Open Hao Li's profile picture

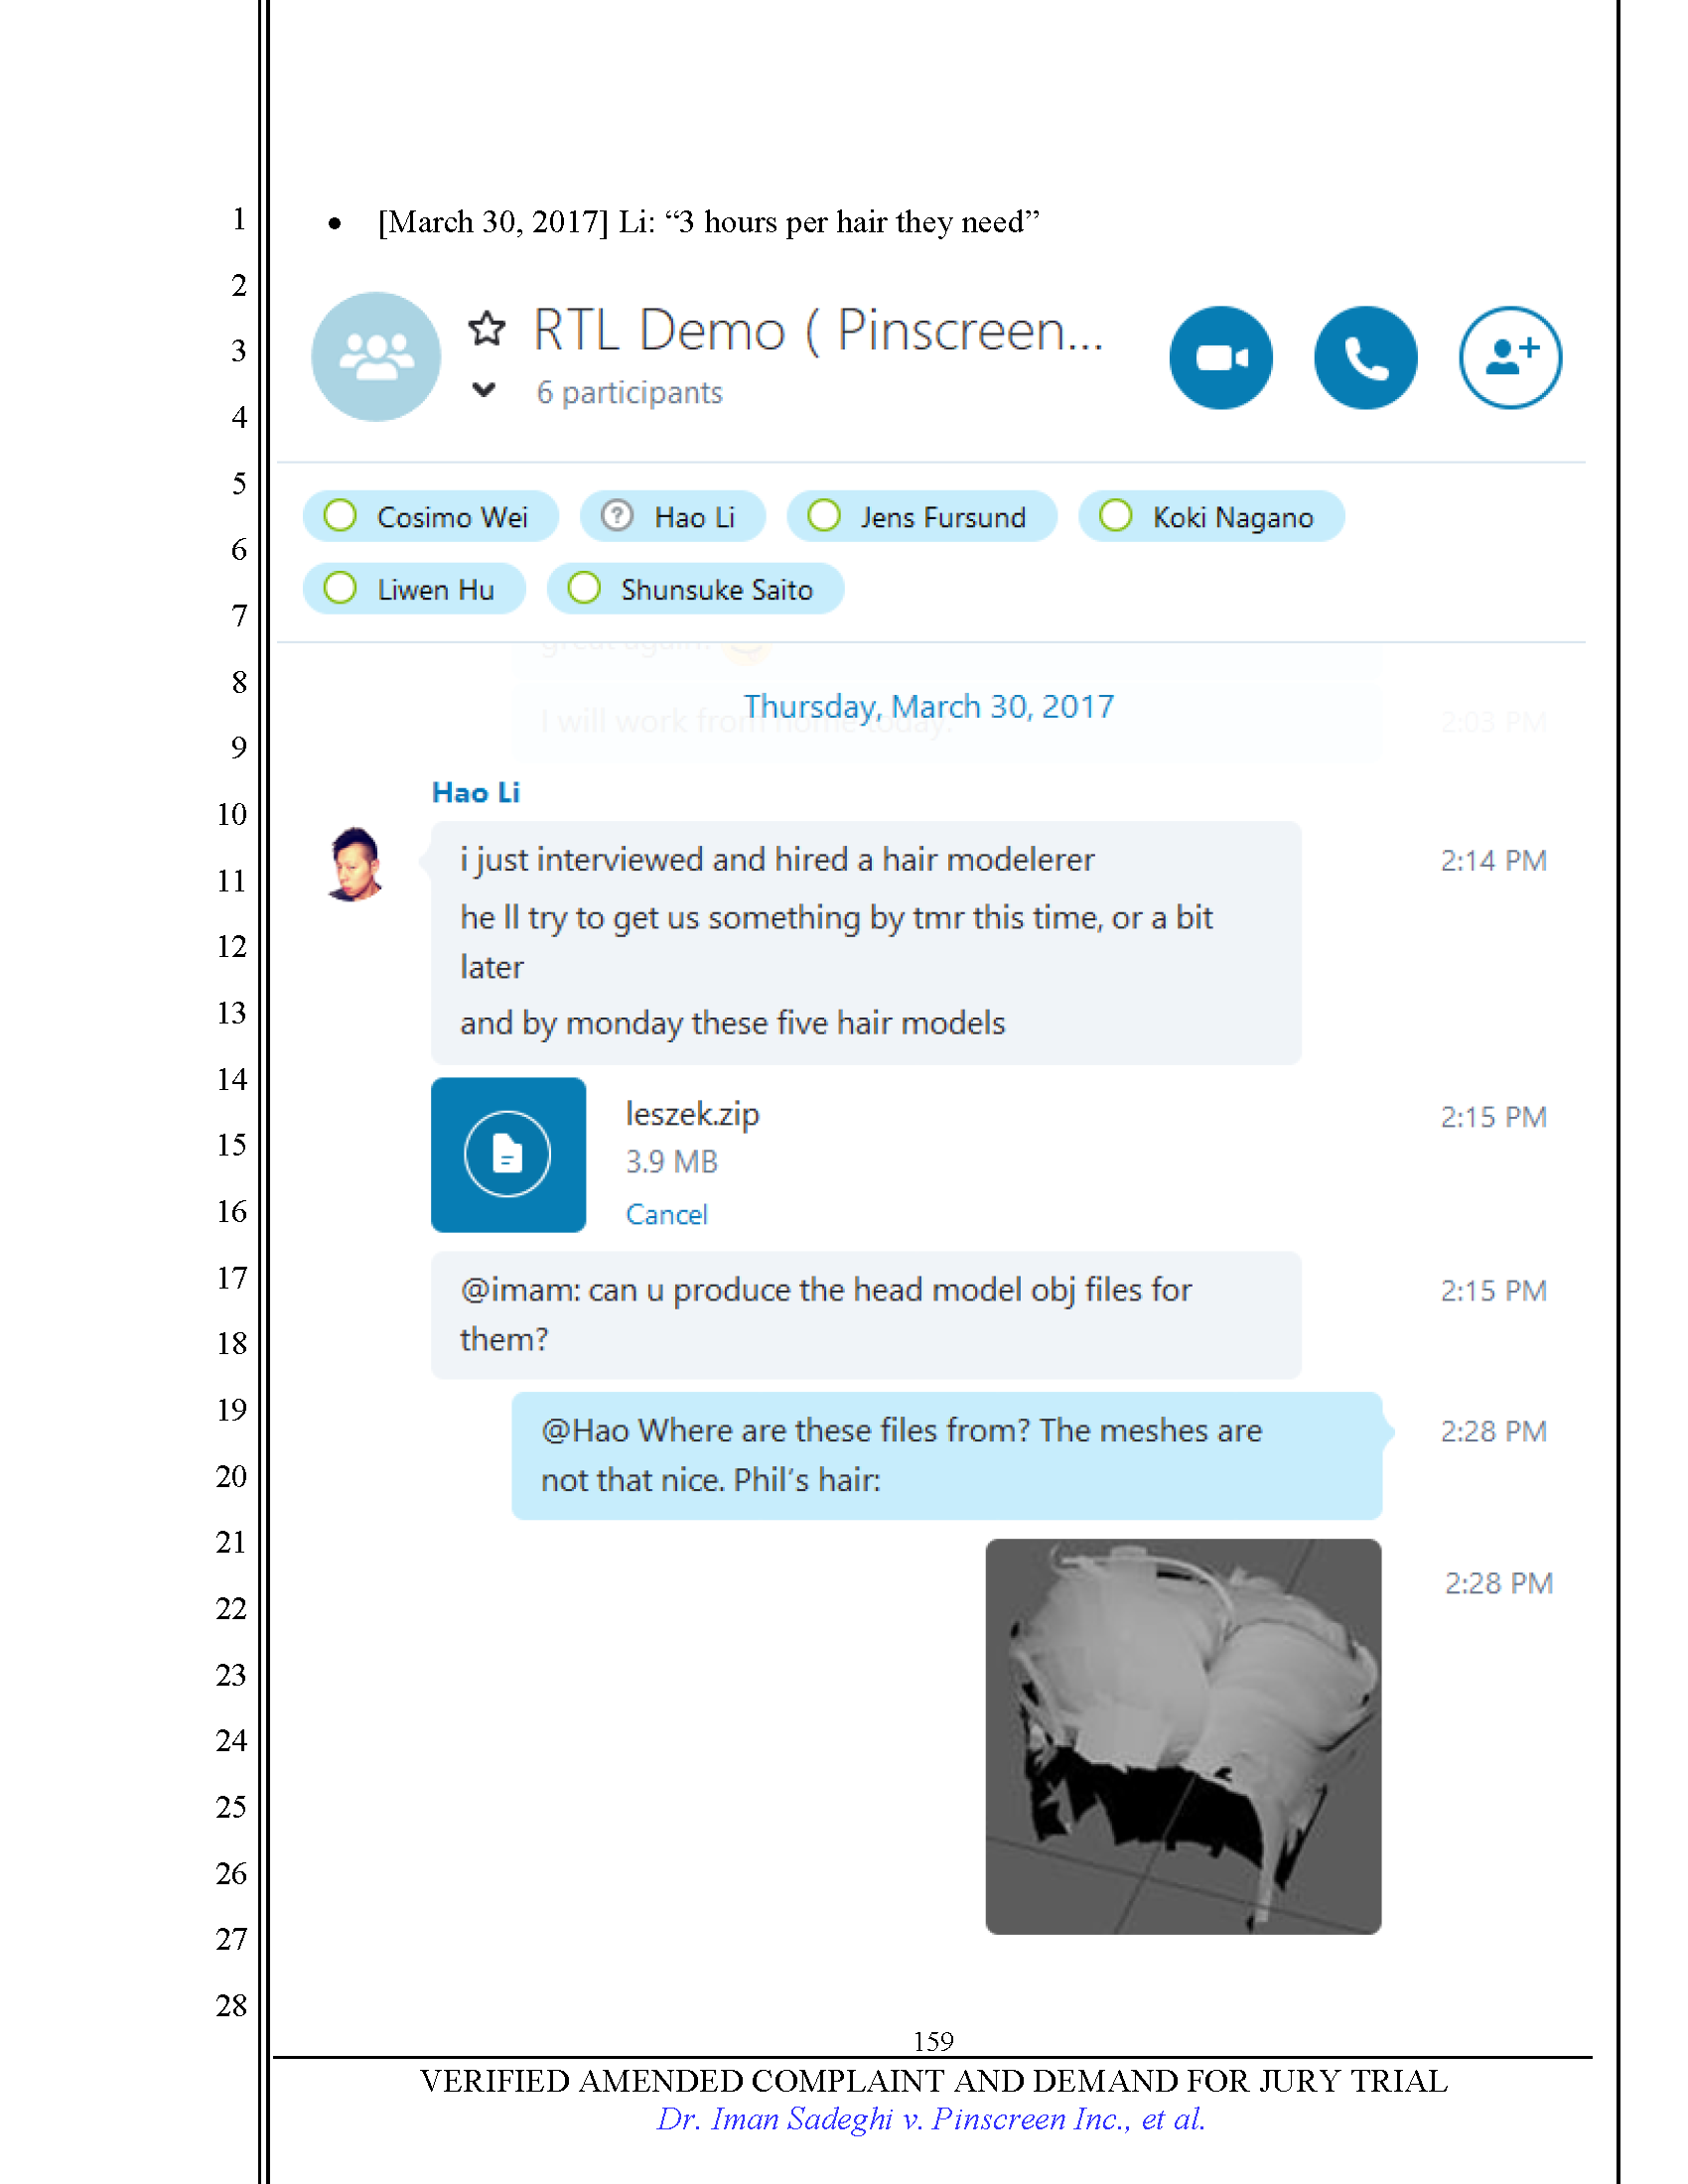point(354,864)
